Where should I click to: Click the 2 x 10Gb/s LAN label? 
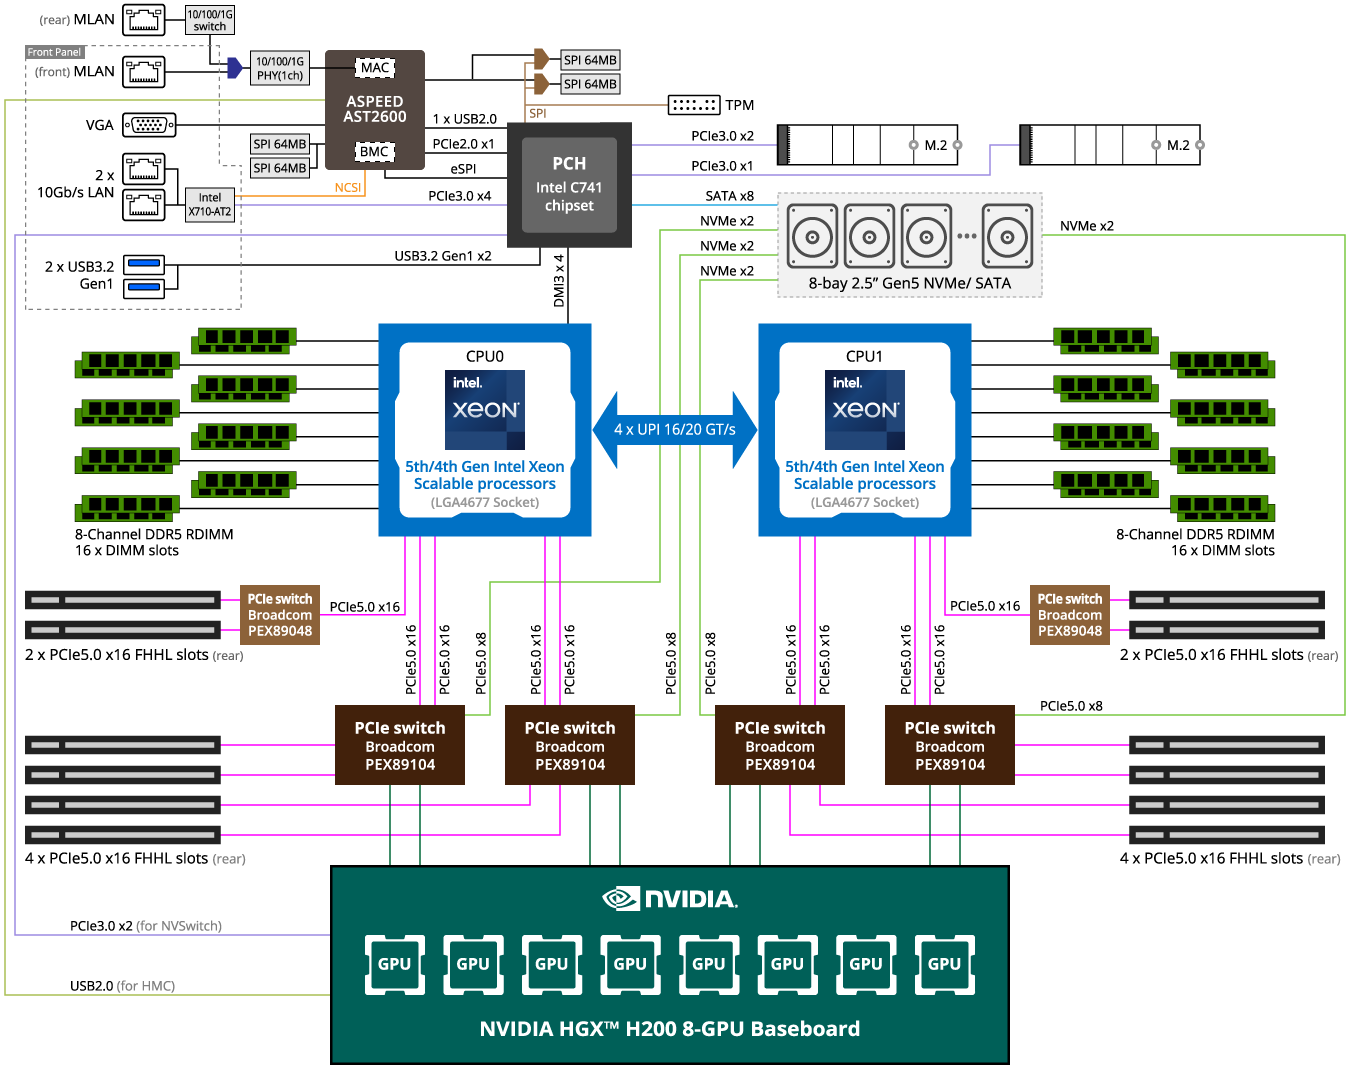76,184
